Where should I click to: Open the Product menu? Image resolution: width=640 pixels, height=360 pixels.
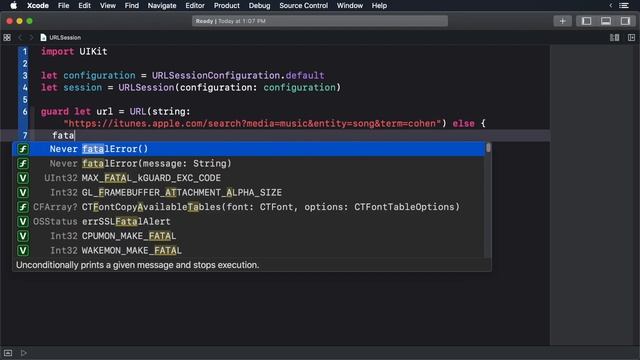(227, 6)
